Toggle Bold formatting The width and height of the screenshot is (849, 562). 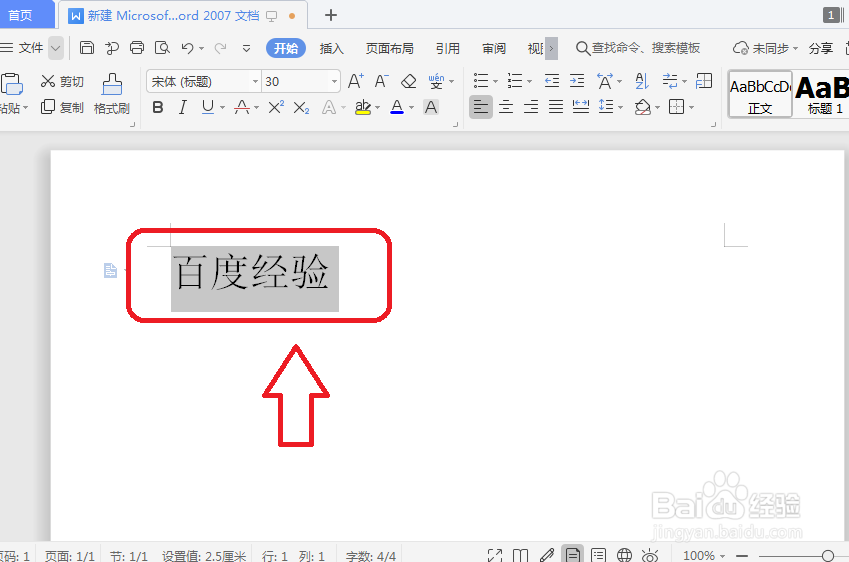[x=158, y=107]
